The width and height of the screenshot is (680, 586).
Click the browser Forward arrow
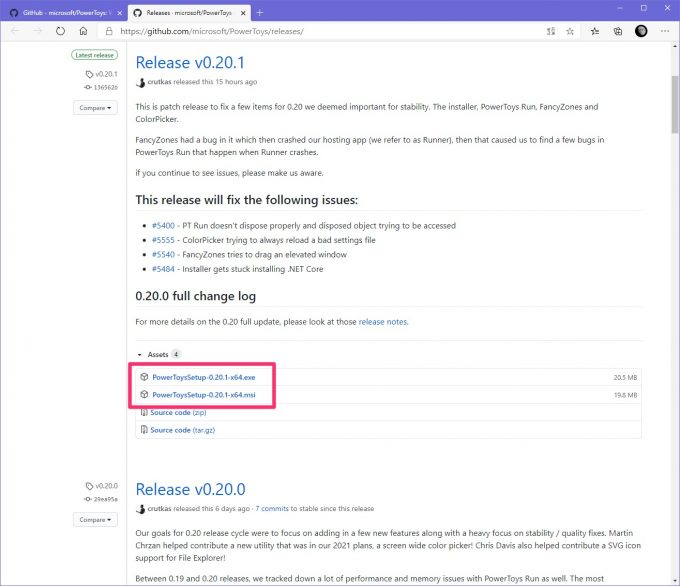point(38,31)
